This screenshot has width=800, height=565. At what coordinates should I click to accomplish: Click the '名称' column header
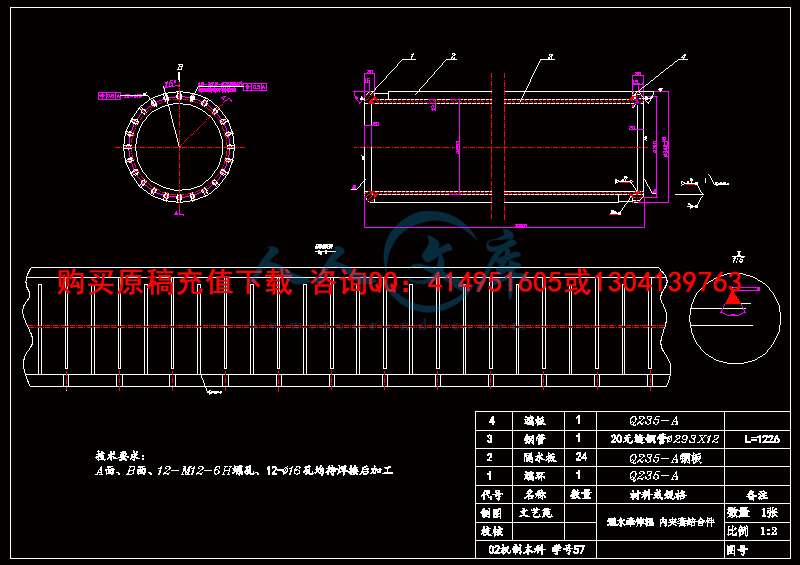[x=535, y=495]
